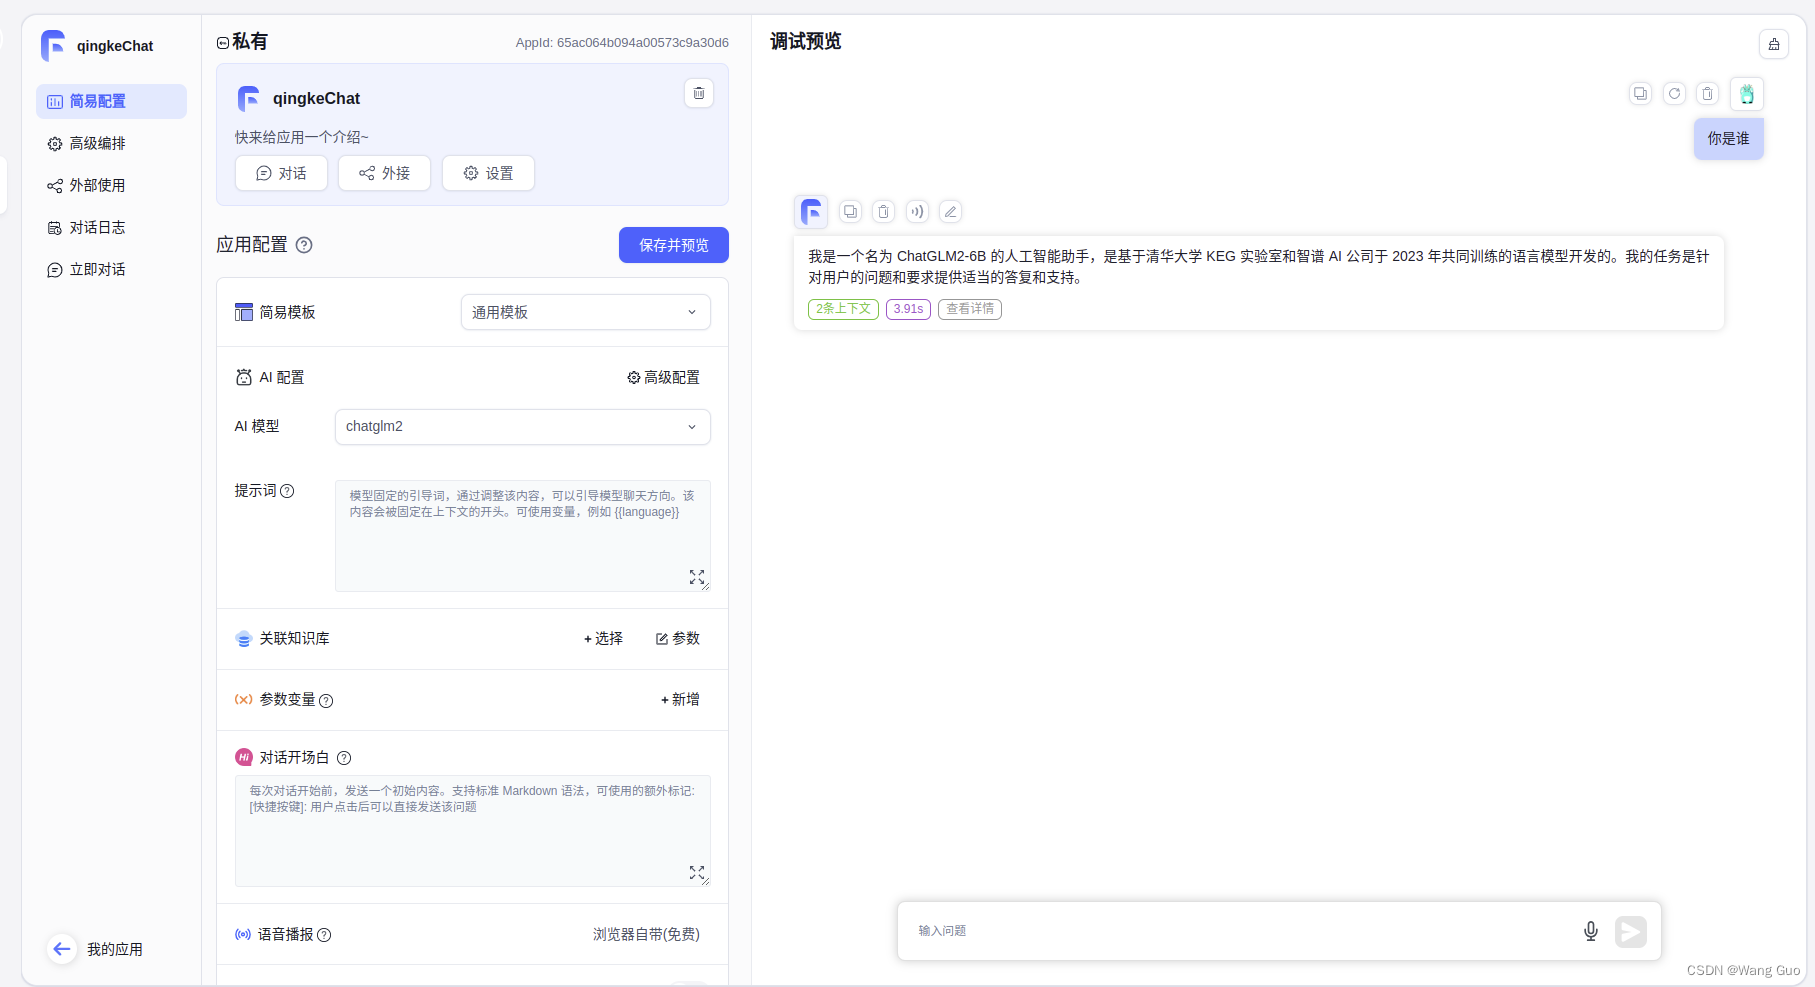Open 设置 on the app card
This screenshot has width=1815, height=987.
488,173
